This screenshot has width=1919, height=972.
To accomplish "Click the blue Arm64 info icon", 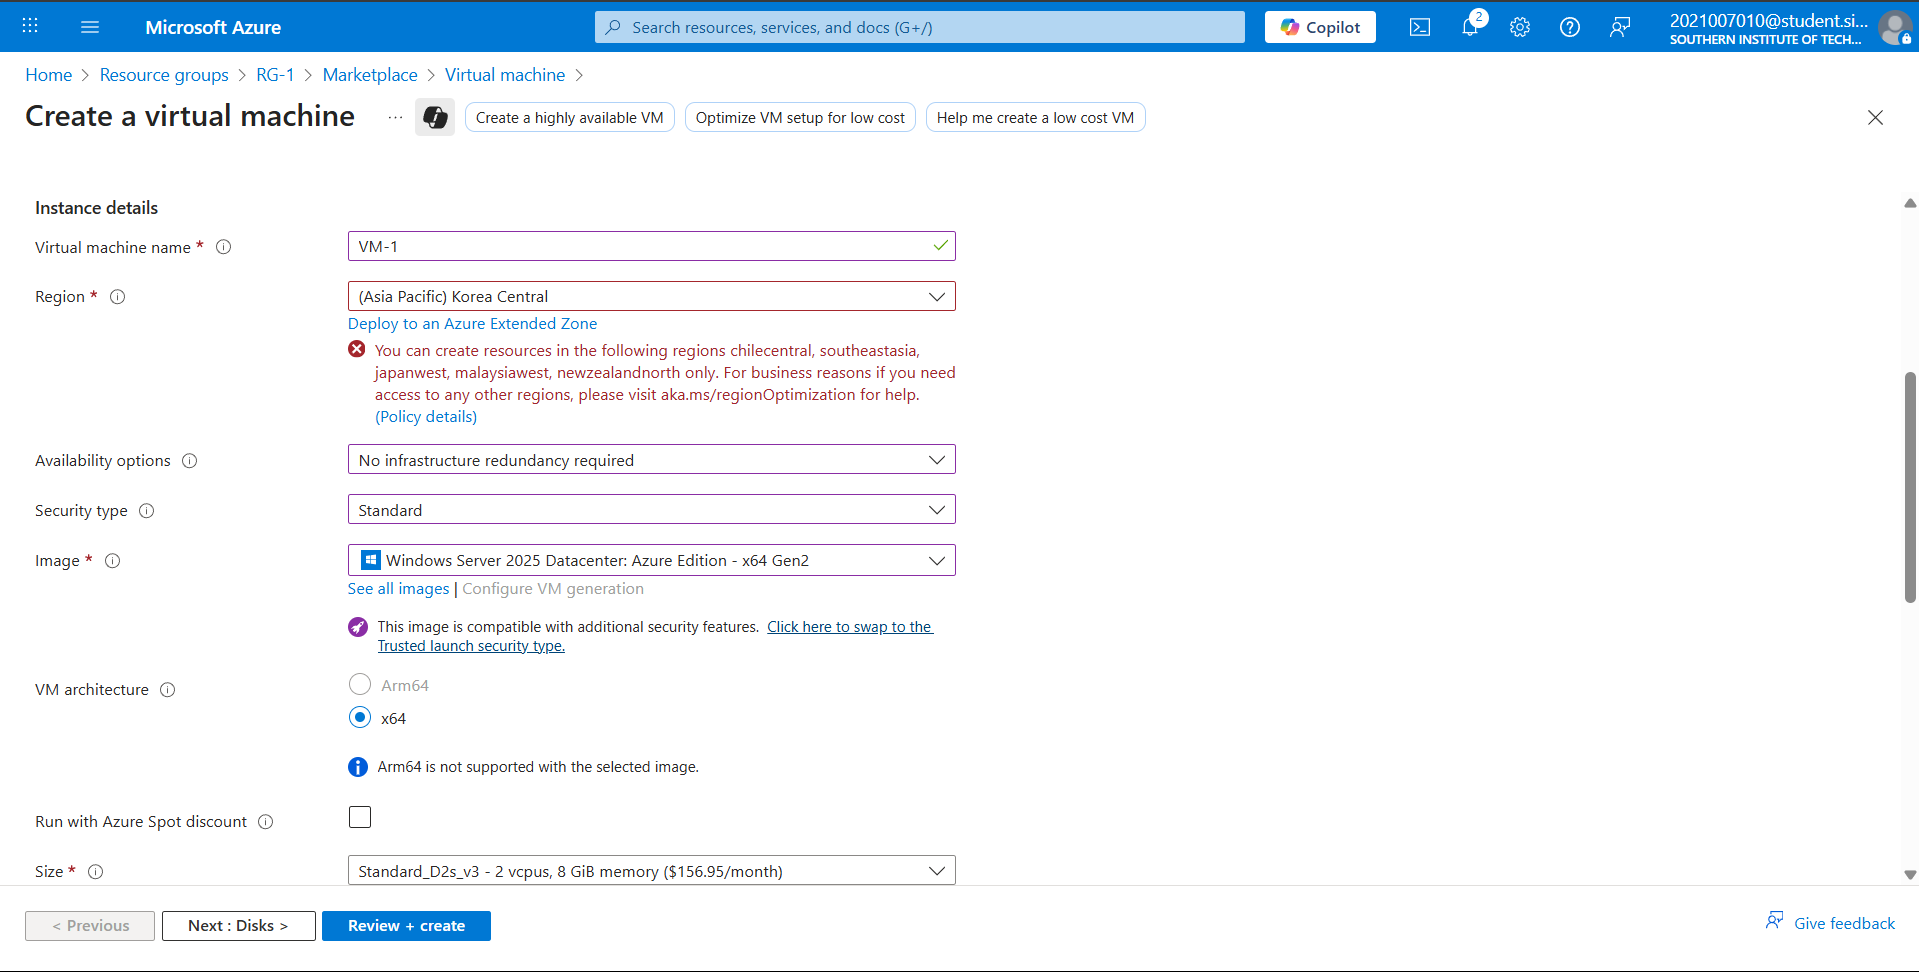I will click(358, 767).
